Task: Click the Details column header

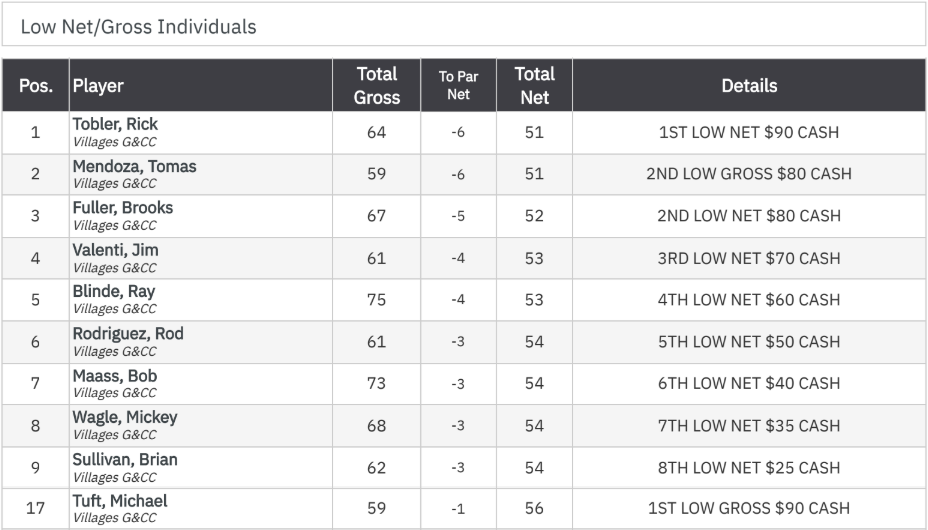Action: click(749, 85)
